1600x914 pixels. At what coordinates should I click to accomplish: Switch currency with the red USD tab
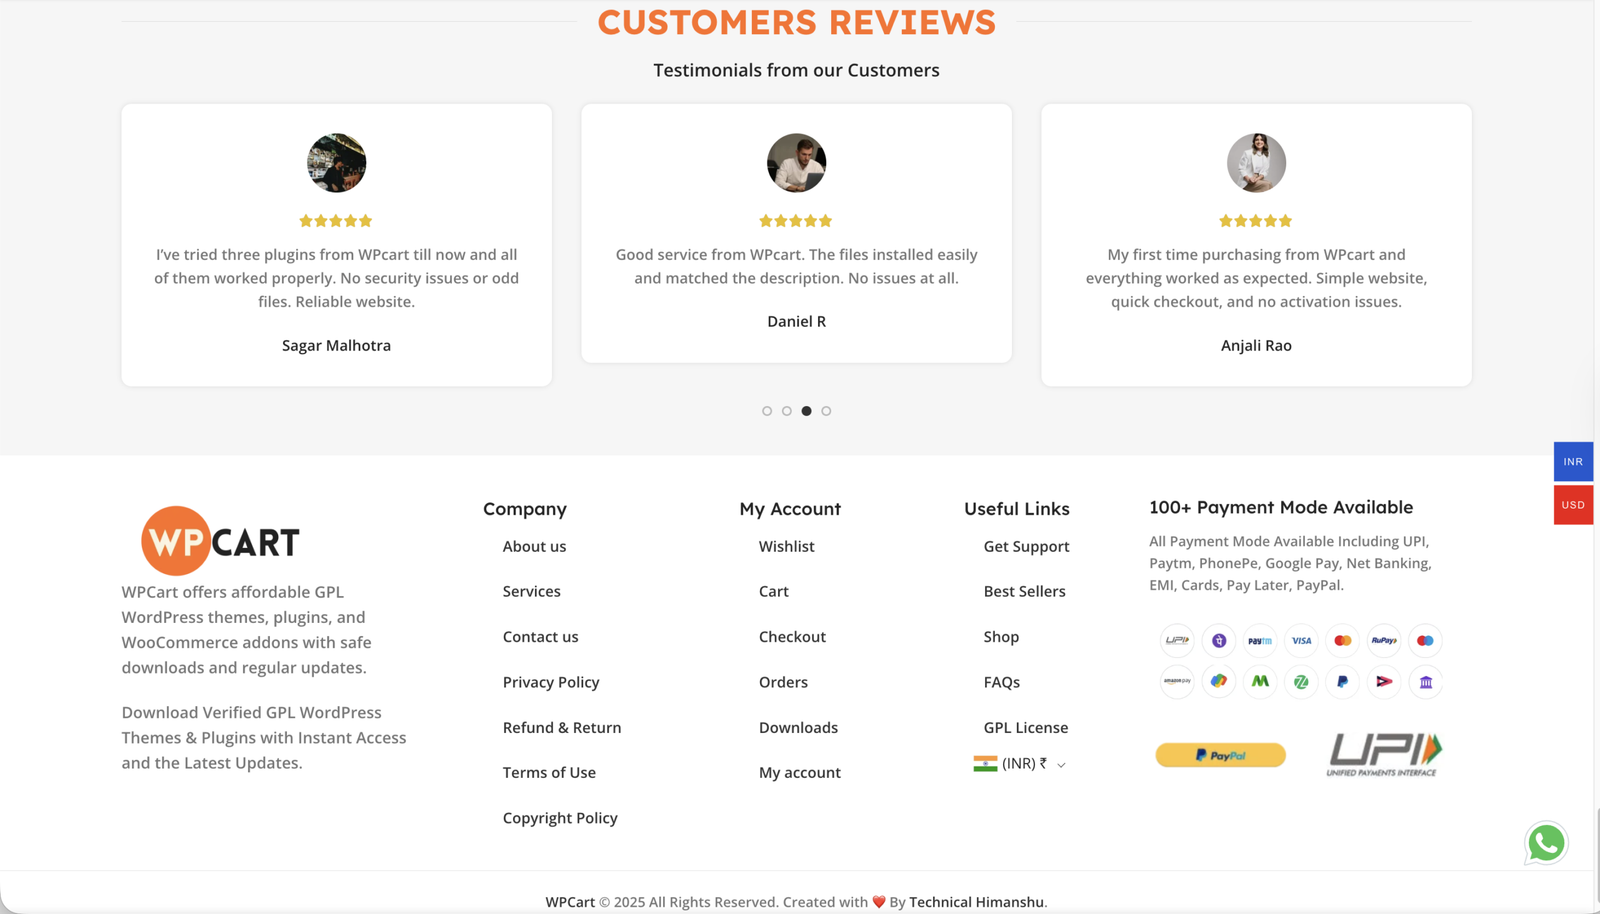1573,505
